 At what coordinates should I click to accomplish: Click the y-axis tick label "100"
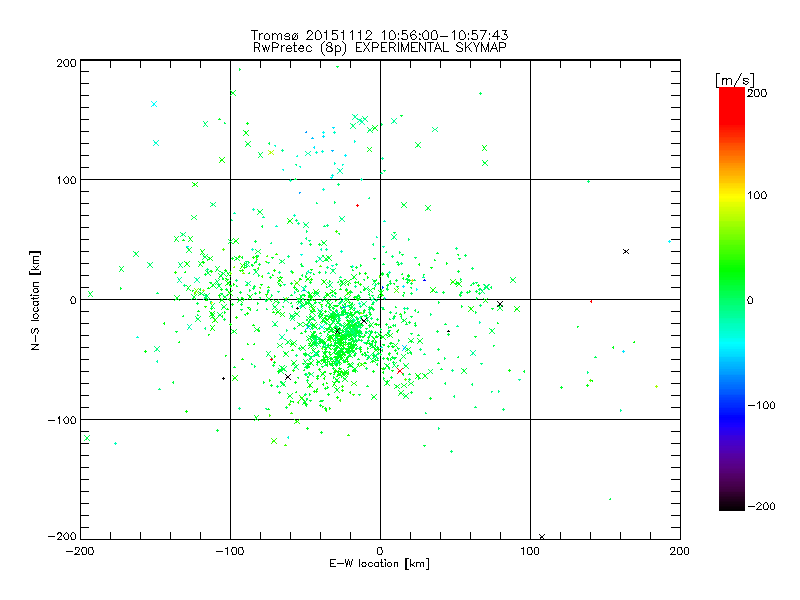(66, 180)
